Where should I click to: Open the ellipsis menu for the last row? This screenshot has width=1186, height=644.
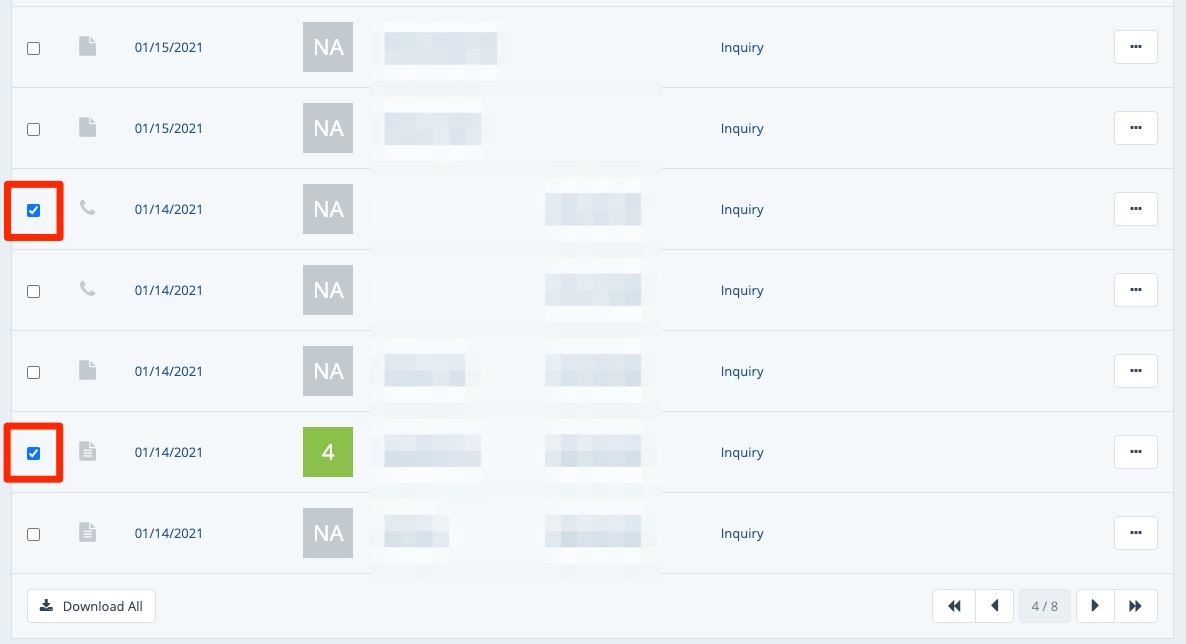click(1135, 533)
